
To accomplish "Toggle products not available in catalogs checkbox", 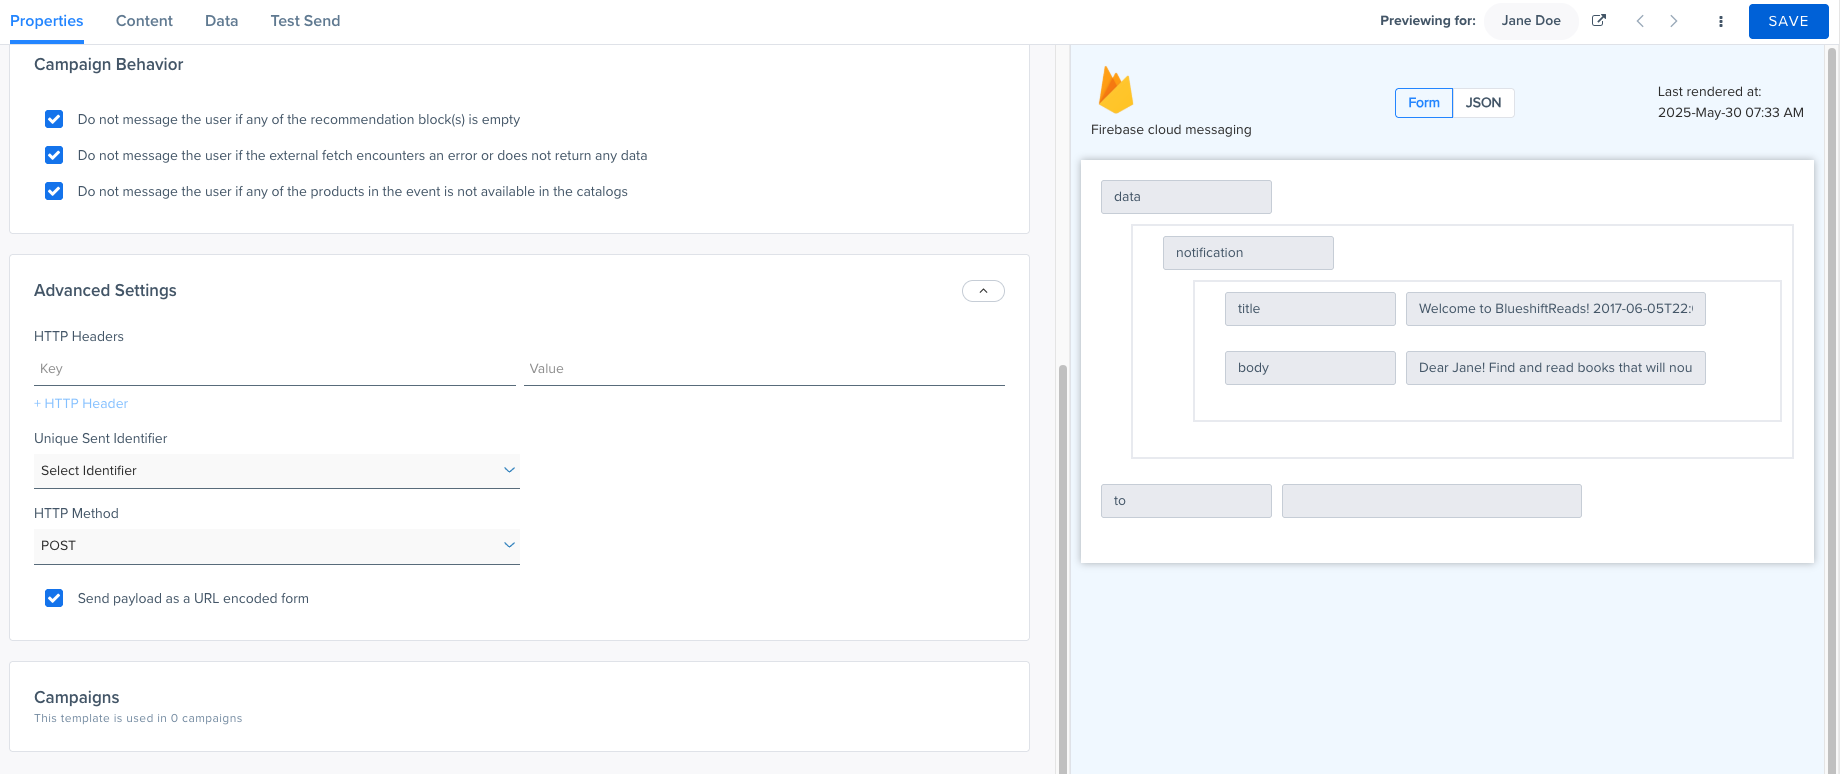I will point(54,191).
